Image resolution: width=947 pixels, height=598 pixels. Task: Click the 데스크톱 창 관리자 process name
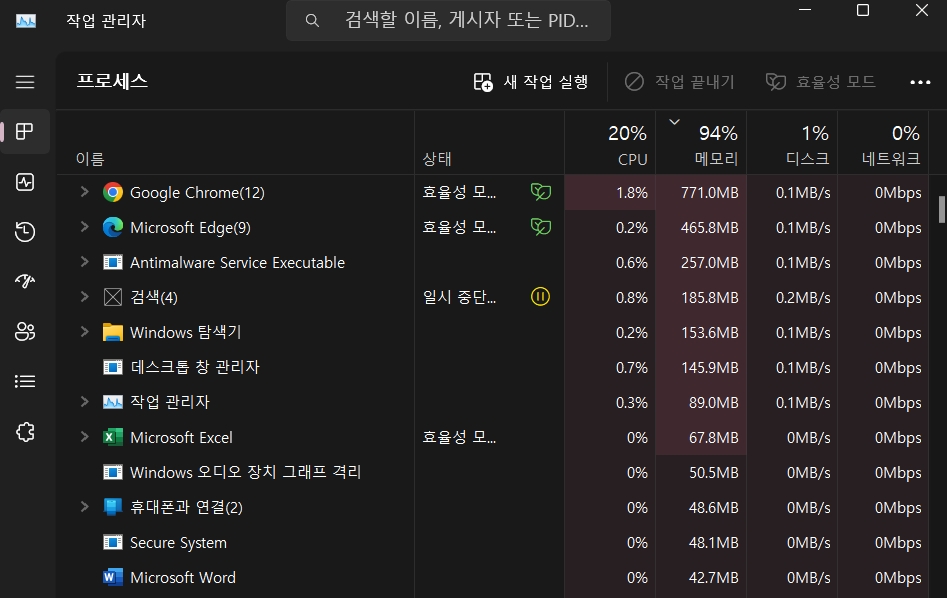[x=194, y=367]
